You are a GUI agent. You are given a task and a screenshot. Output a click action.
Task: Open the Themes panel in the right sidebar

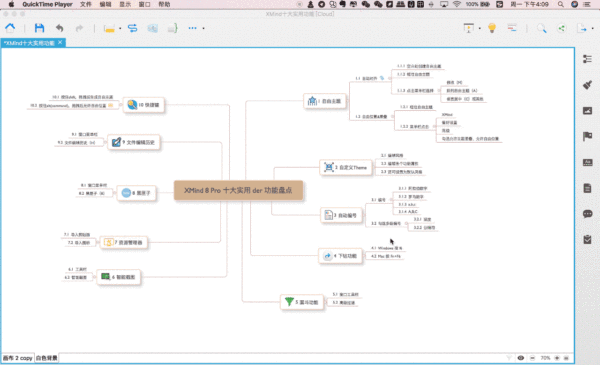587,162
